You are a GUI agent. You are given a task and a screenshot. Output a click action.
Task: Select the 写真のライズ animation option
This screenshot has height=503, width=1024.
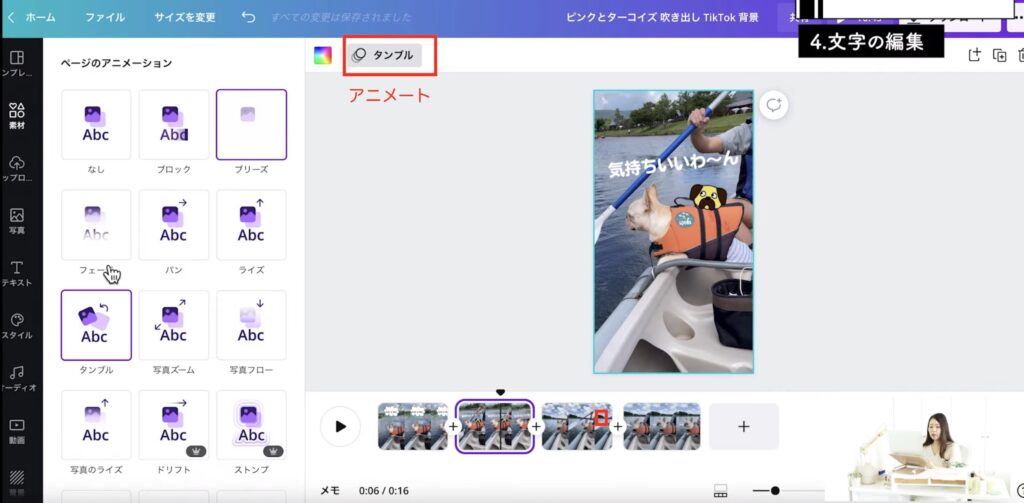[x=96, y=425]
